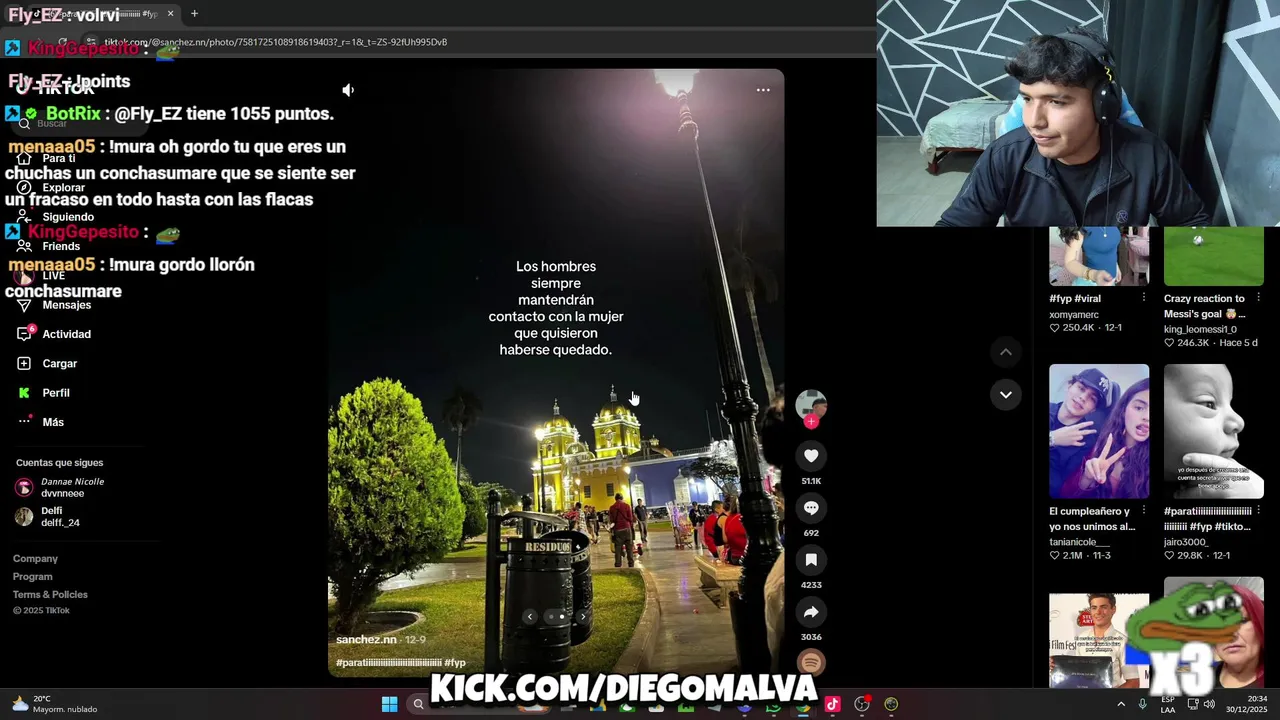Viewport: 1280px width, 720px height.
Task: Go to Para ti feed
Action: (x=58, y=158)
